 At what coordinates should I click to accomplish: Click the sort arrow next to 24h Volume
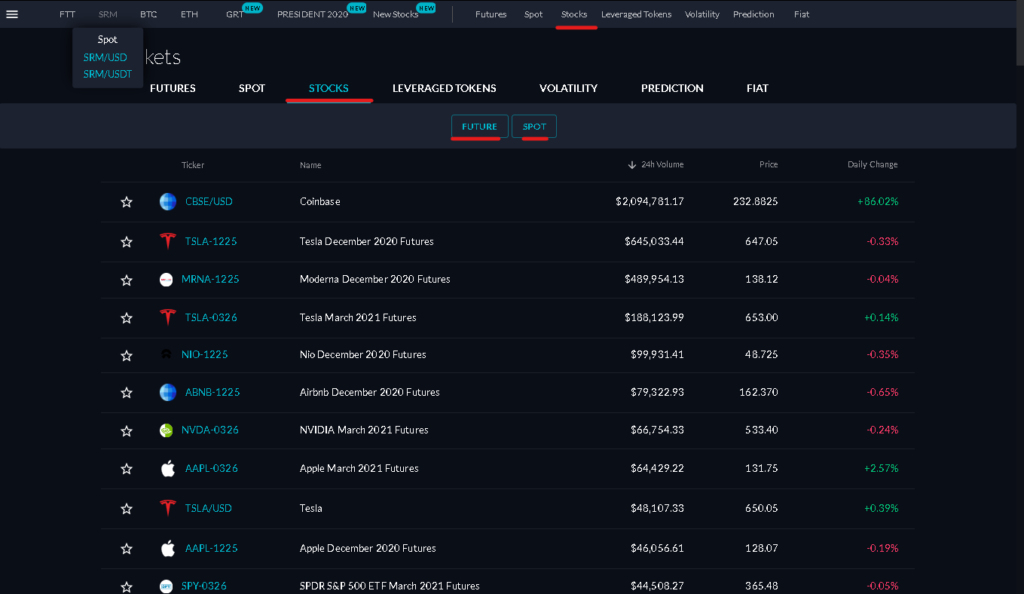[x=632, y=165]
